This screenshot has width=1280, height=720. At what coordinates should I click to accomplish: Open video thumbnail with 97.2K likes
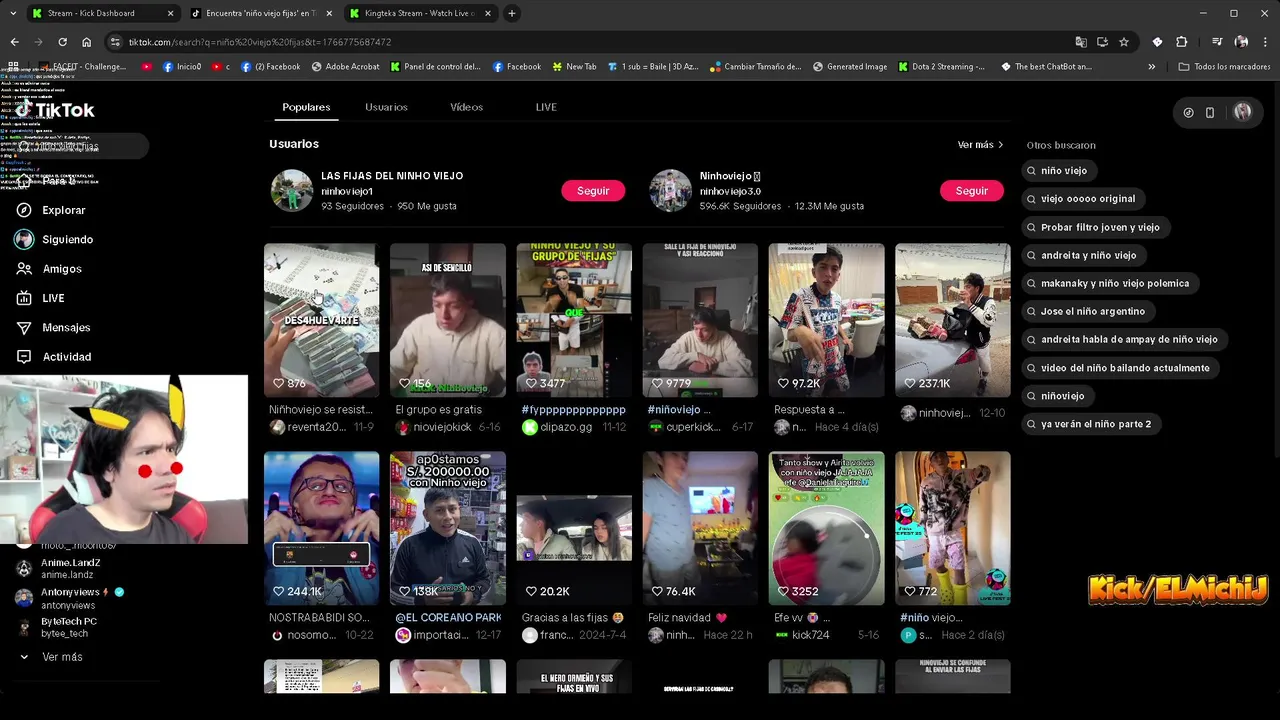(x=826, y=320)
